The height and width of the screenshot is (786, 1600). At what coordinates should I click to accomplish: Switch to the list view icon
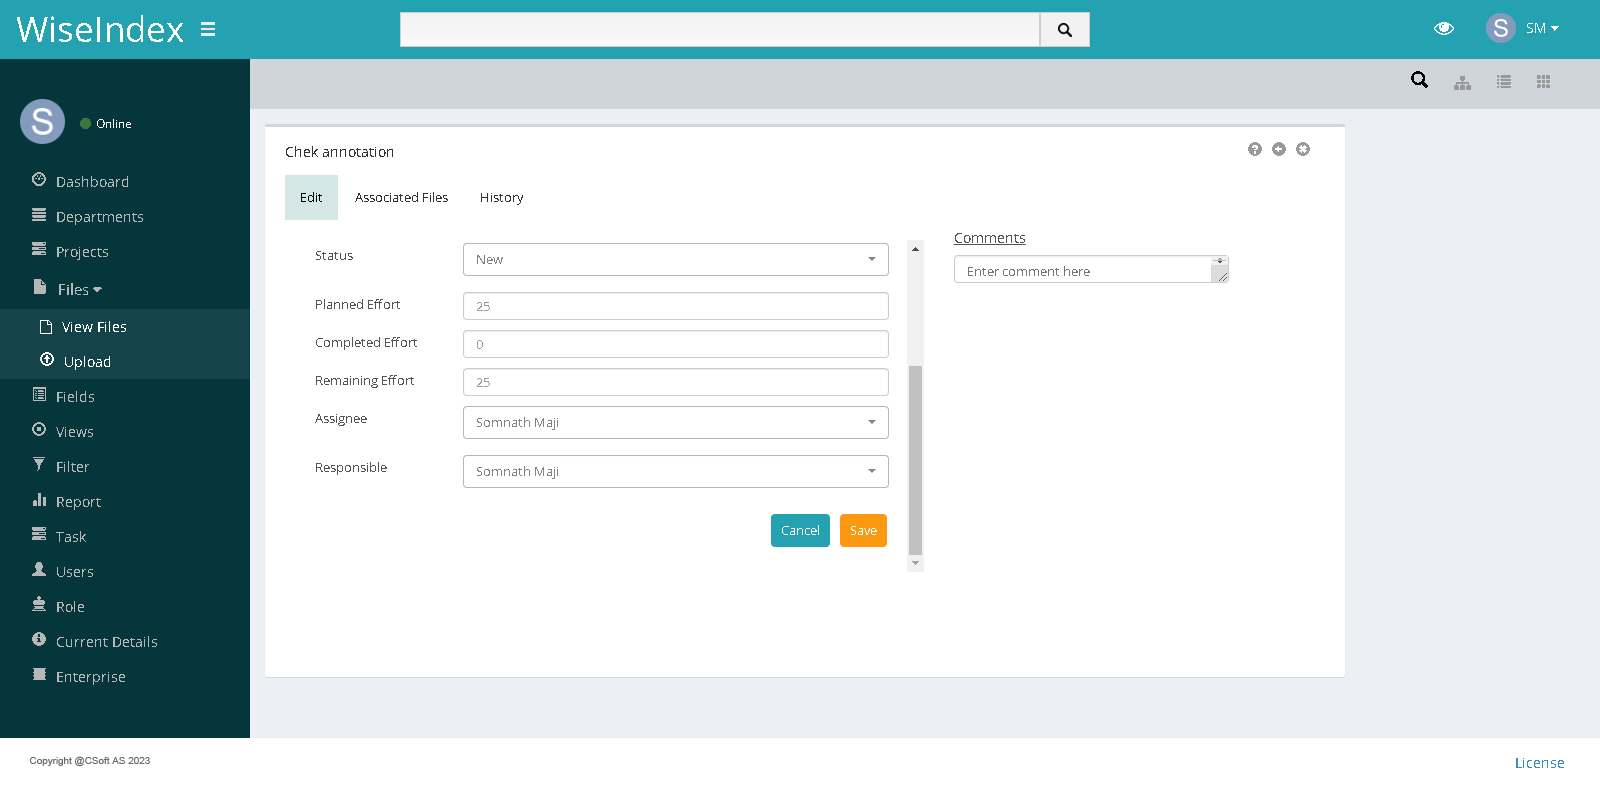pos(1503,82)
